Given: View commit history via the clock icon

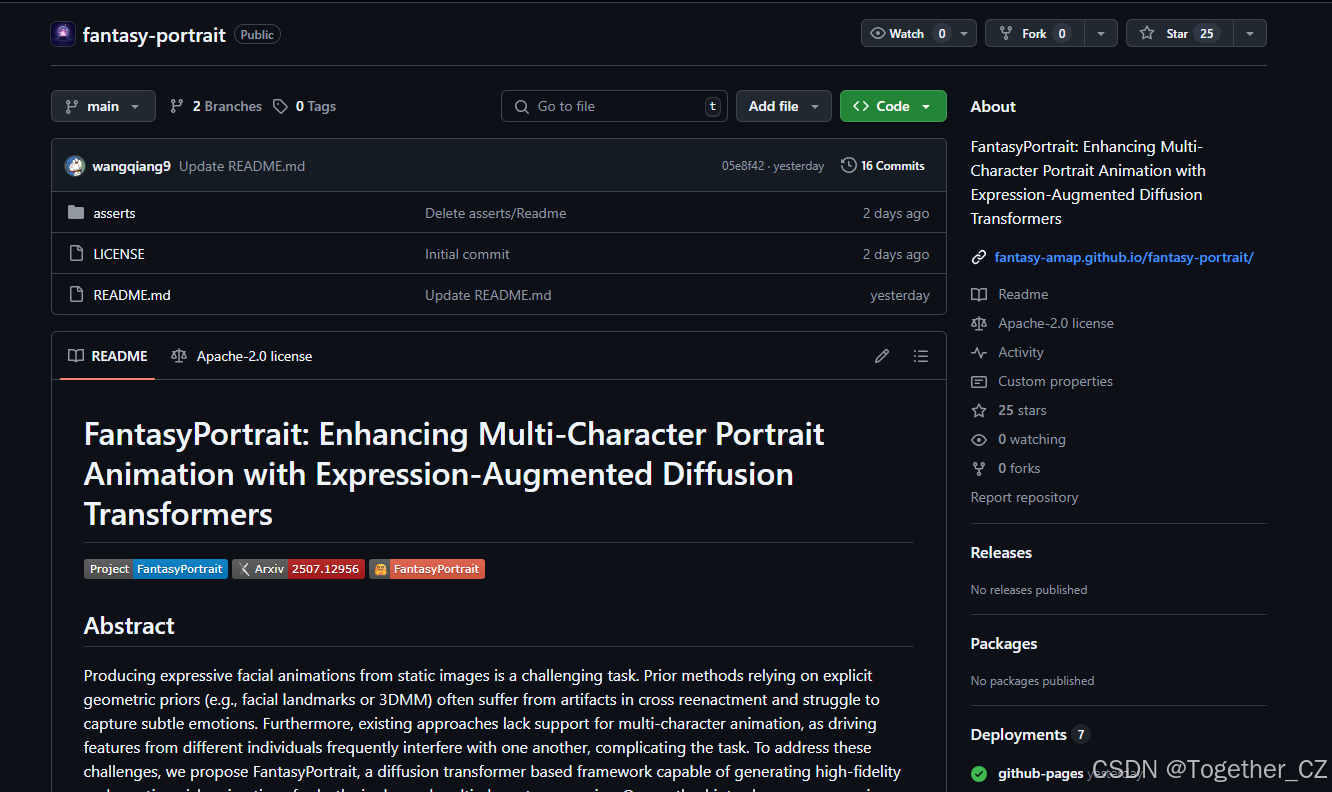Looking at the screenshot, I should pos(849,165).
